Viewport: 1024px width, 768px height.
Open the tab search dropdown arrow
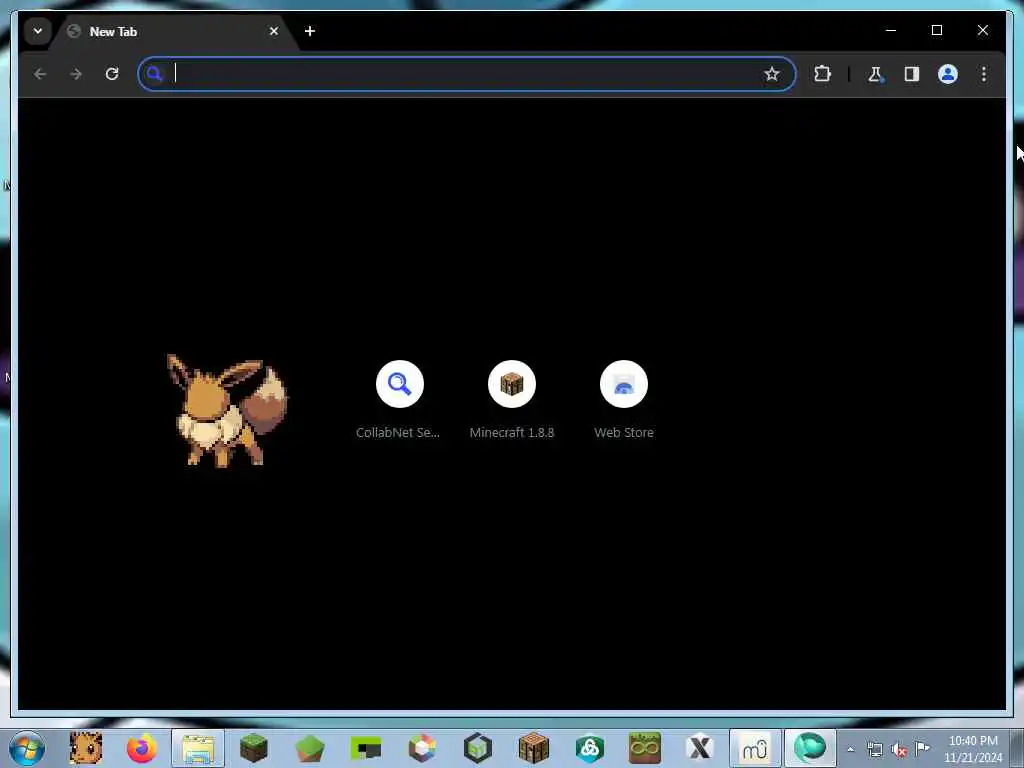point(38,31)
